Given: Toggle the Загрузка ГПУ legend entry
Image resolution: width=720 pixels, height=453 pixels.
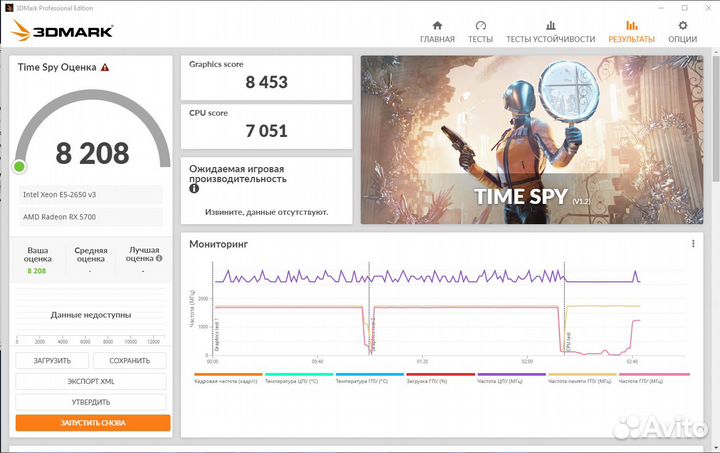Looking at the screenshot, I should point(440,379).
